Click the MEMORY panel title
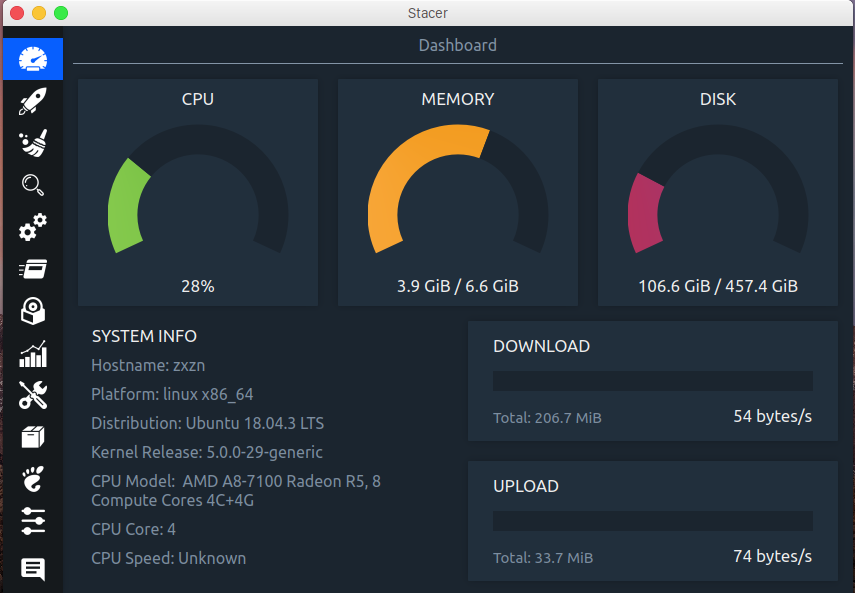The height and width of the screenshot is (593, 855). tap(457, 99)
